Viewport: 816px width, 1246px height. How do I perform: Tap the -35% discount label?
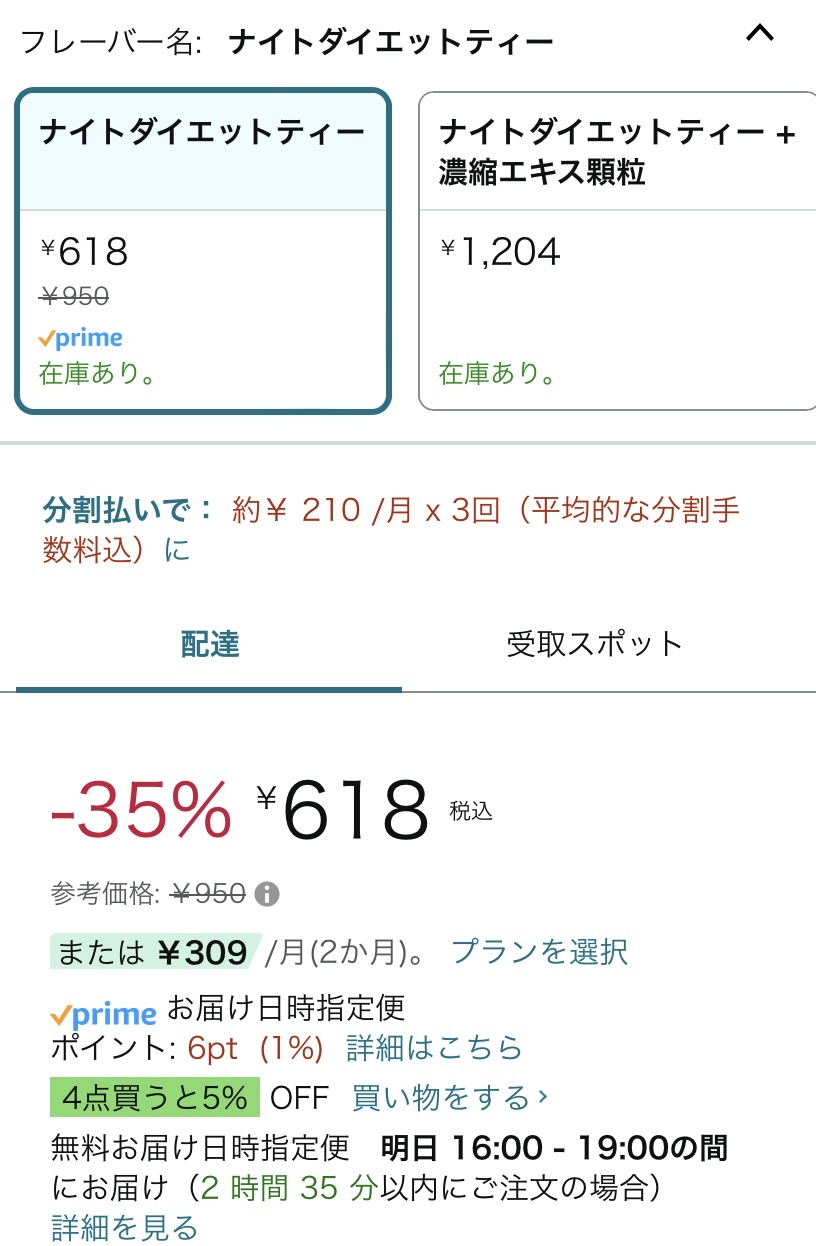141,810
